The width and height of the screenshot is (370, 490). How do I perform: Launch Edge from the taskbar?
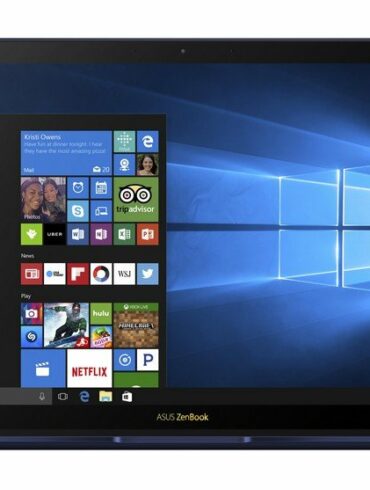click(84, 396)
